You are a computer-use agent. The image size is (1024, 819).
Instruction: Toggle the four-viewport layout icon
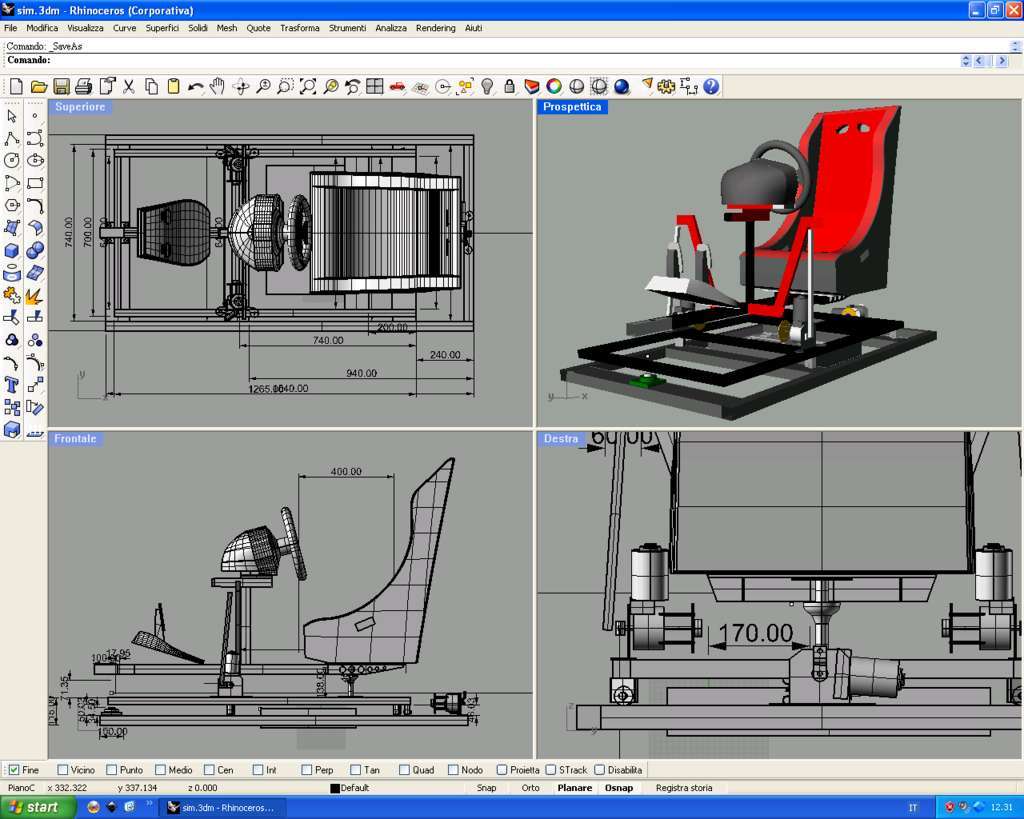pos(375,86)
